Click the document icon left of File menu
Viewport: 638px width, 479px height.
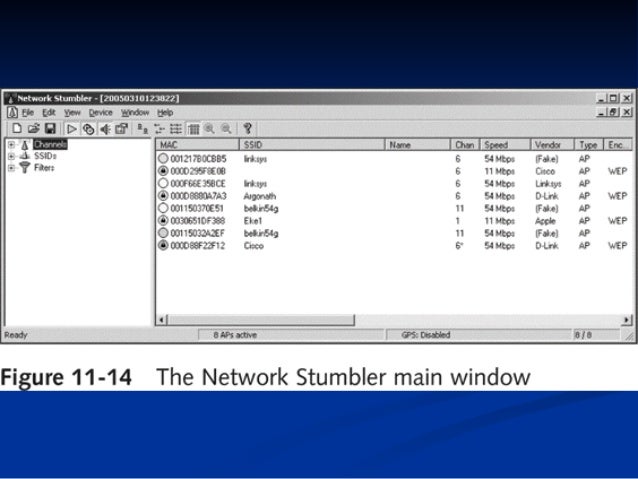coord(12,112)
